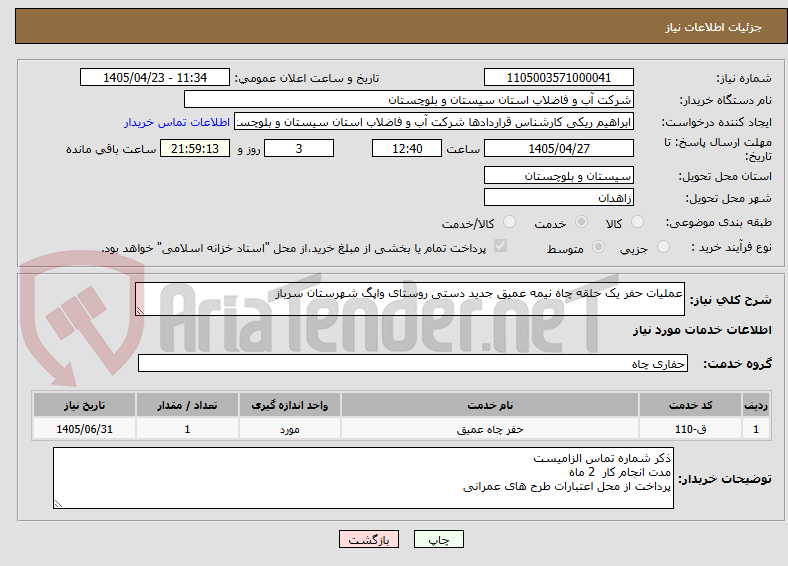Click the general description text area
The height and width of the screenshot is (566, 788).
pos(410,299)
